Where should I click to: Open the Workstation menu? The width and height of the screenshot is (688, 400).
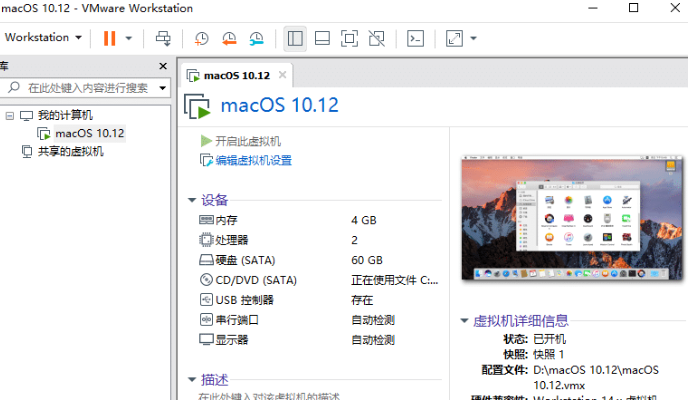pos(43,38)
